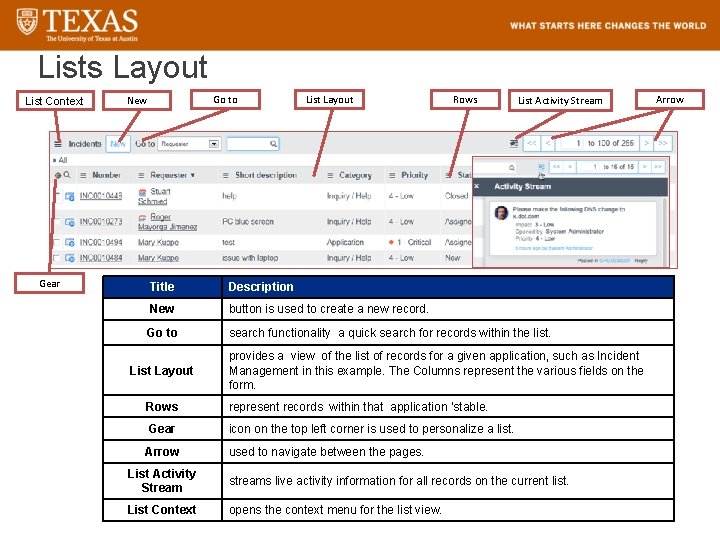Image resolution: width=720 pixels, height=540 pixels.
Task: Click the Activity Stream vertical scrollbar
Action: pyautogui.click(x=665, y=230)
